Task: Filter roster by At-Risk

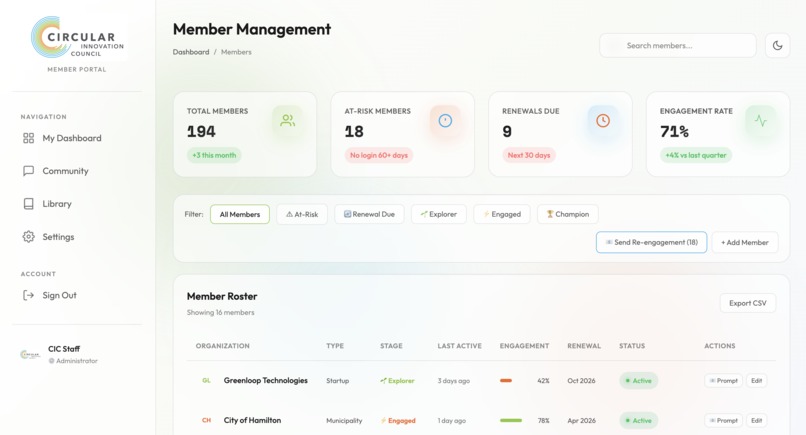Action: (302, 214)
